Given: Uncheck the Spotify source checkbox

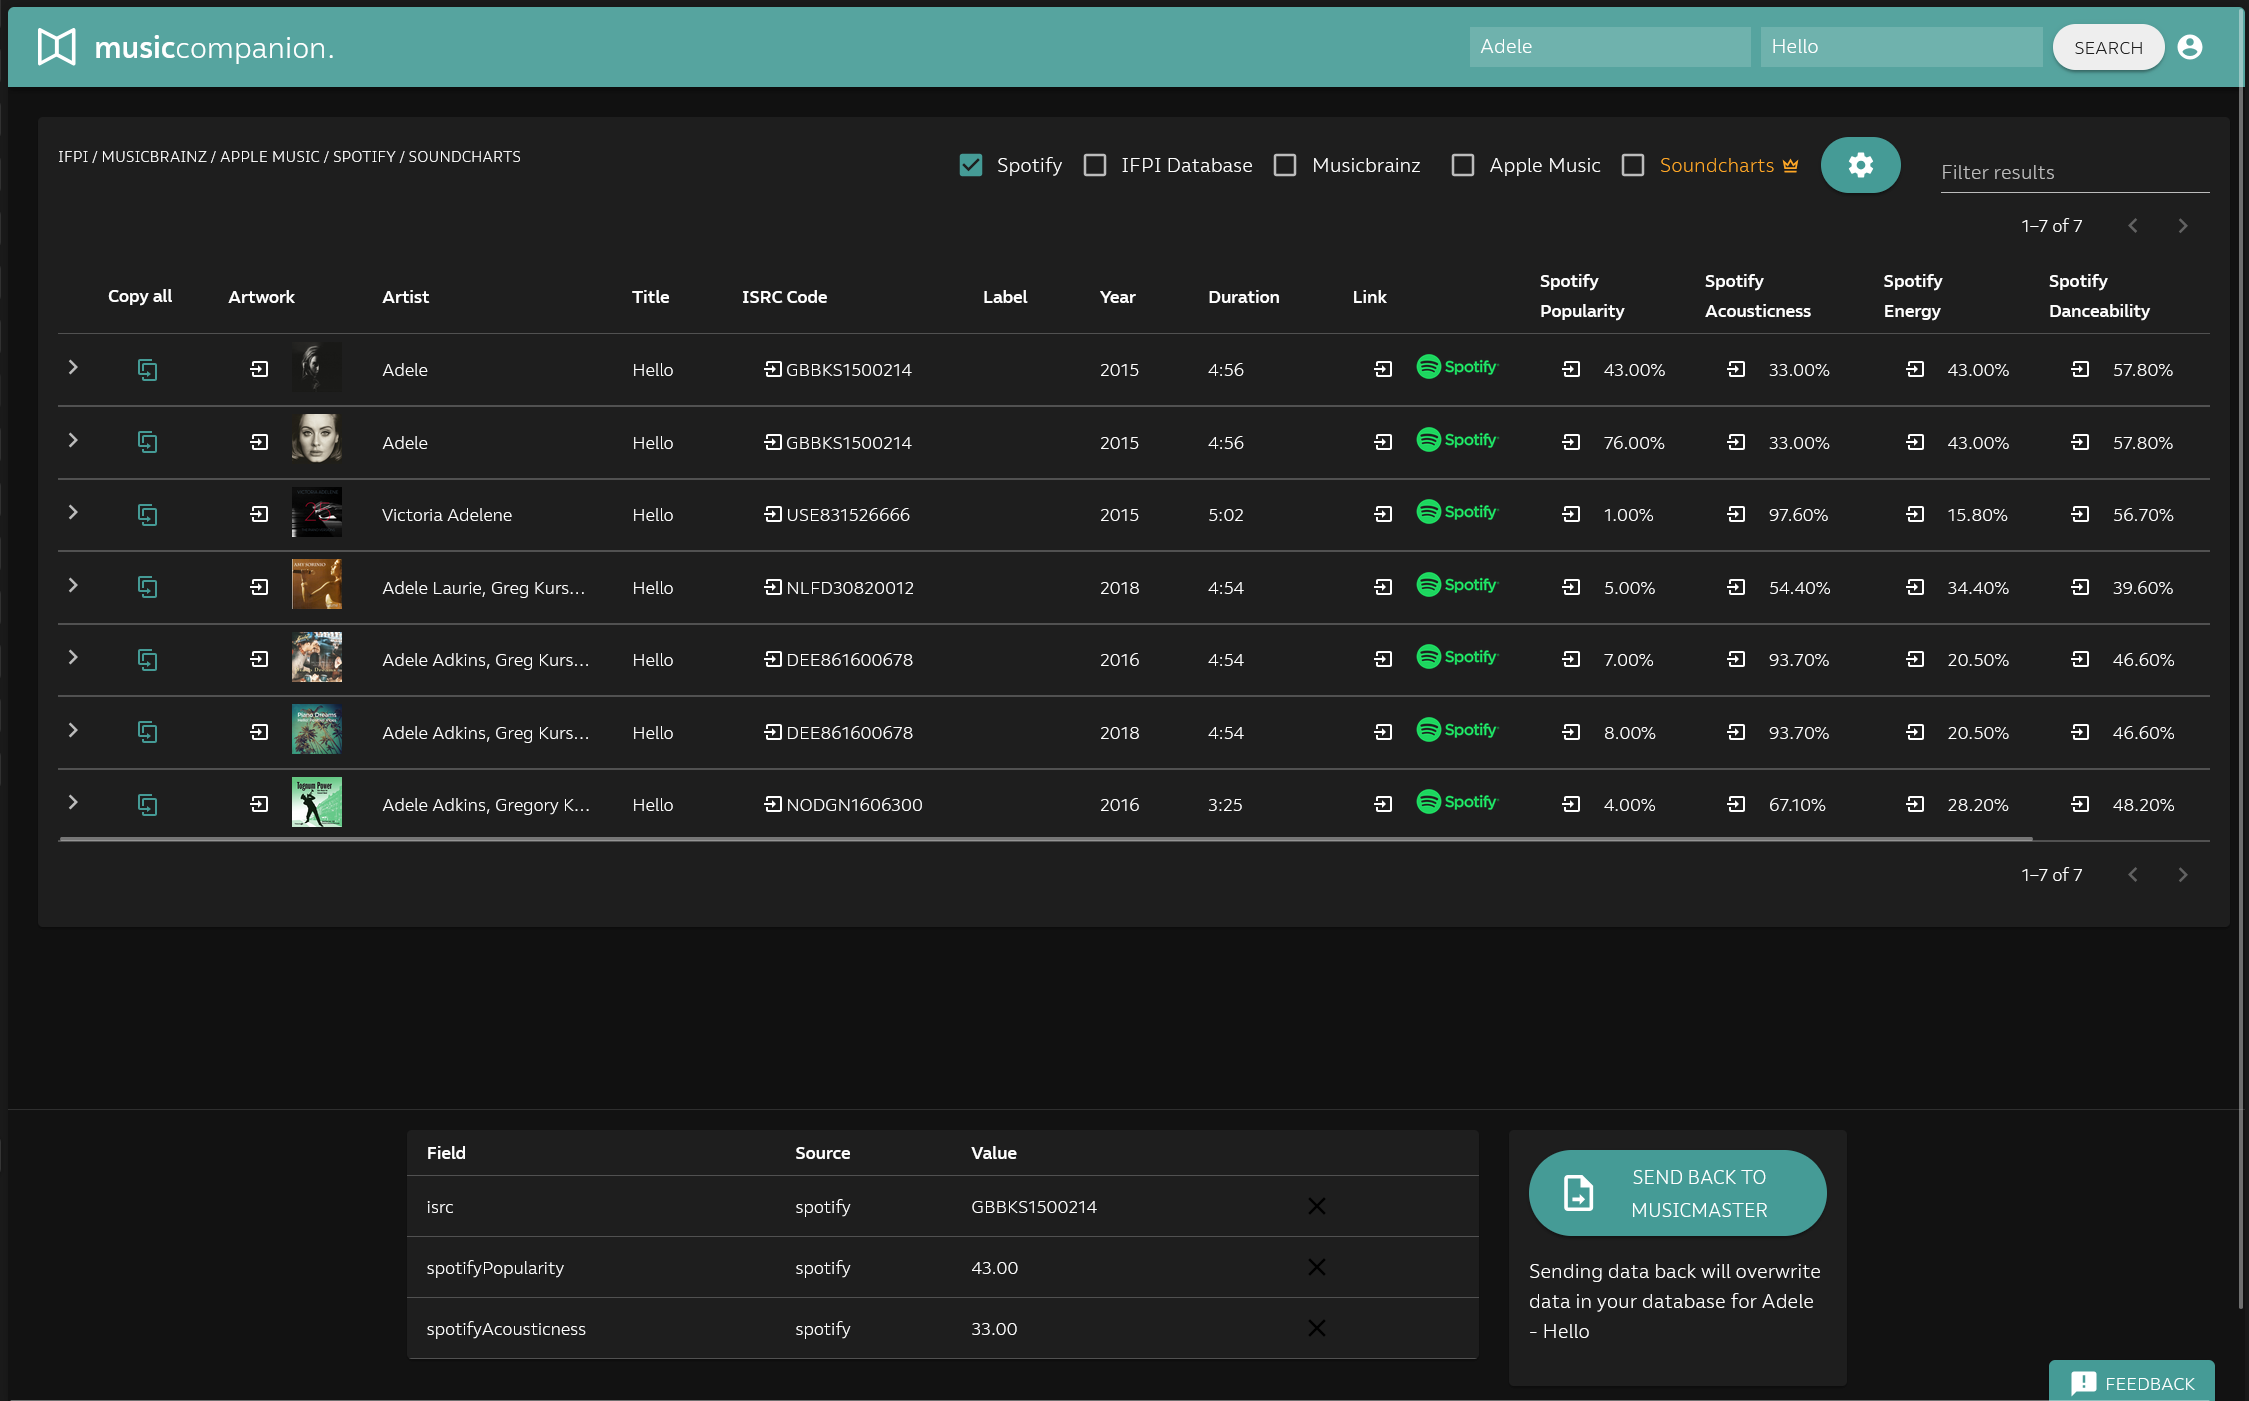Looking at the screenshot, I should point(970,165).
